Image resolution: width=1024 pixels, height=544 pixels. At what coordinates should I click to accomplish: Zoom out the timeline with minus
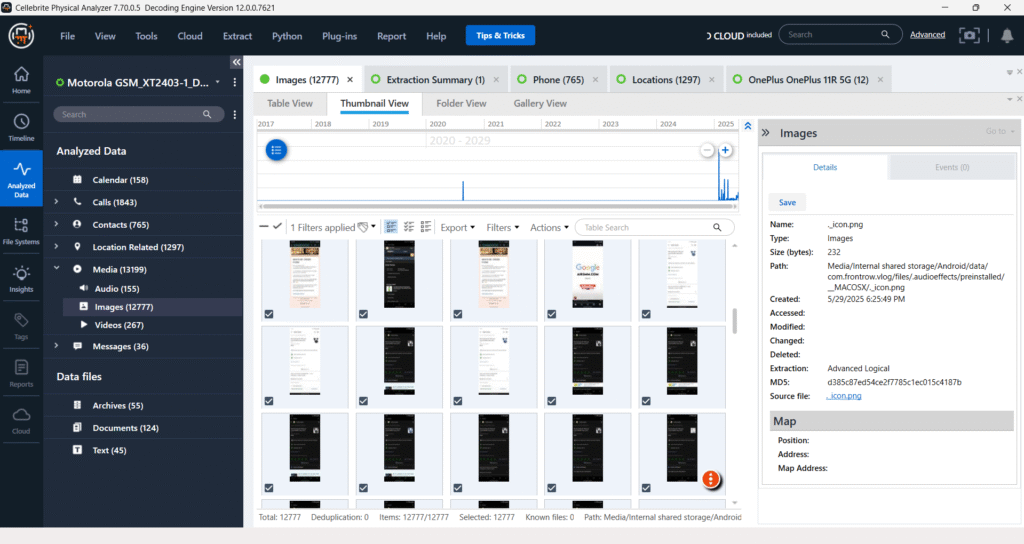[707, 150]
